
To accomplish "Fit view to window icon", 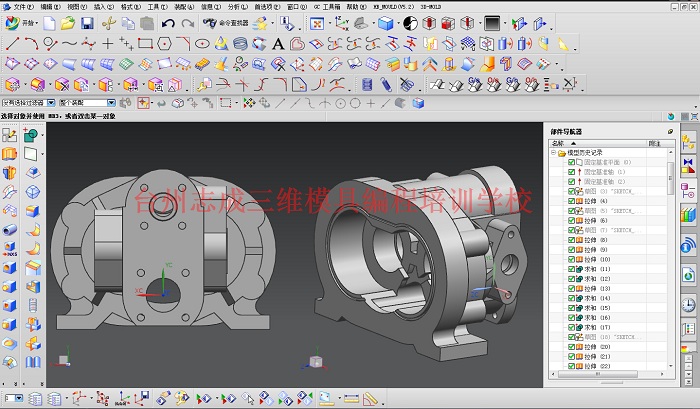I will [x=317, y=23].
